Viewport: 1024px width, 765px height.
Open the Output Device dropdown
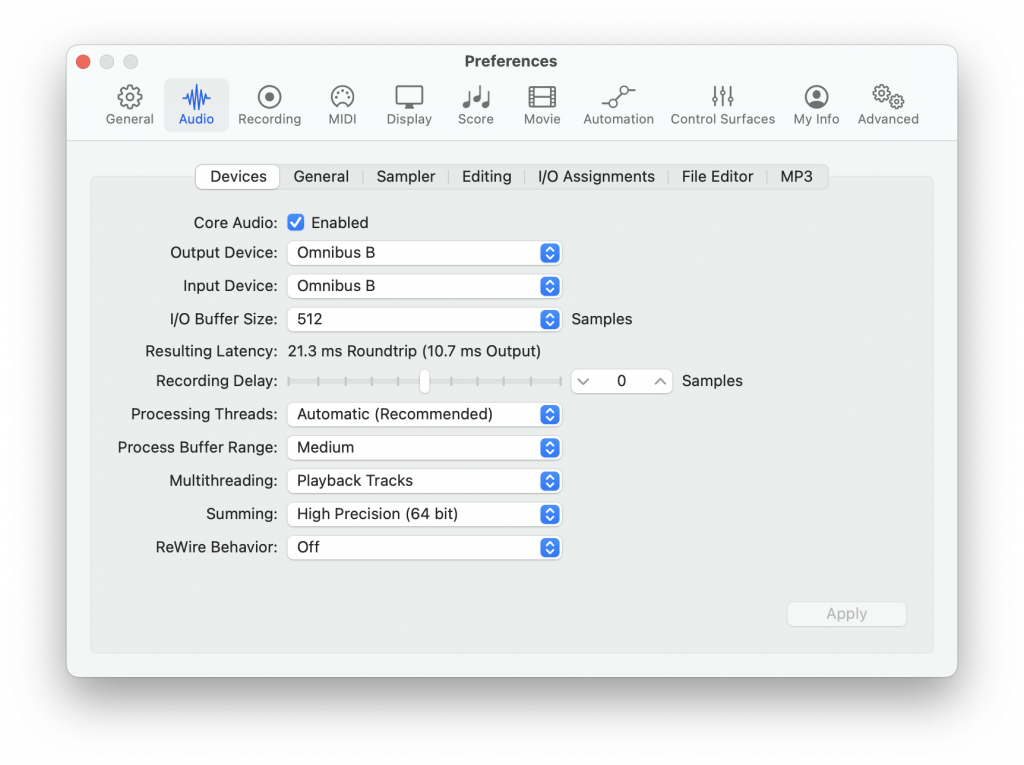[x=424, y=253]
